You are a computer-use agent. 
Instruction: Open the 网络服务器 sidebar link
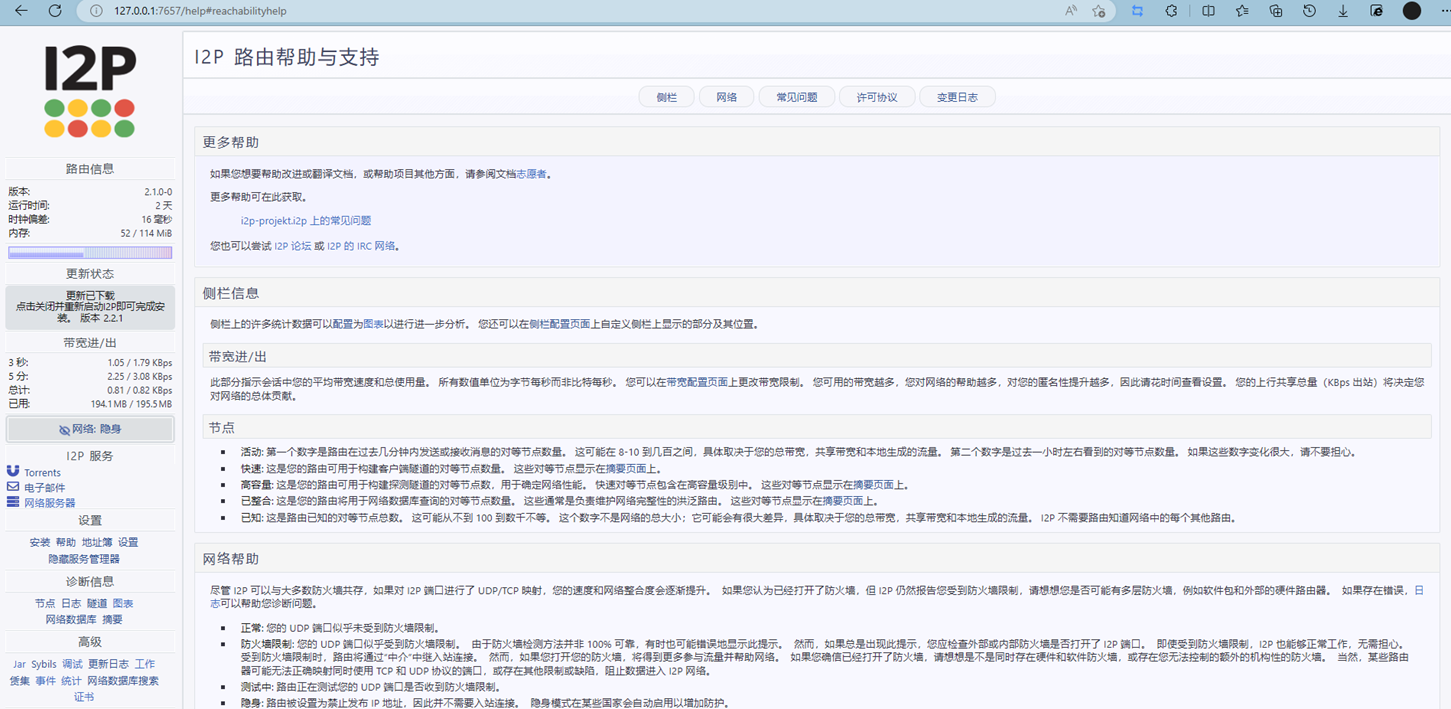[x=50, y=503]
